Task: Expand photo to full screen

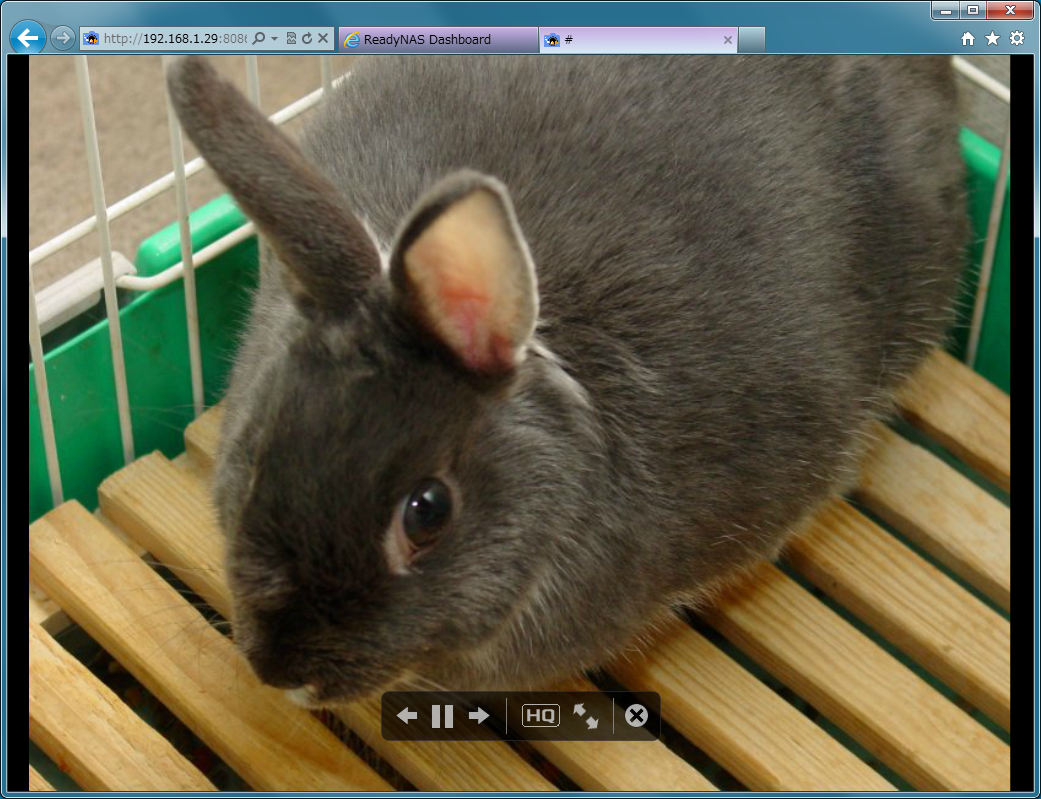Action: pyautogui.click(x=586, y=716)
